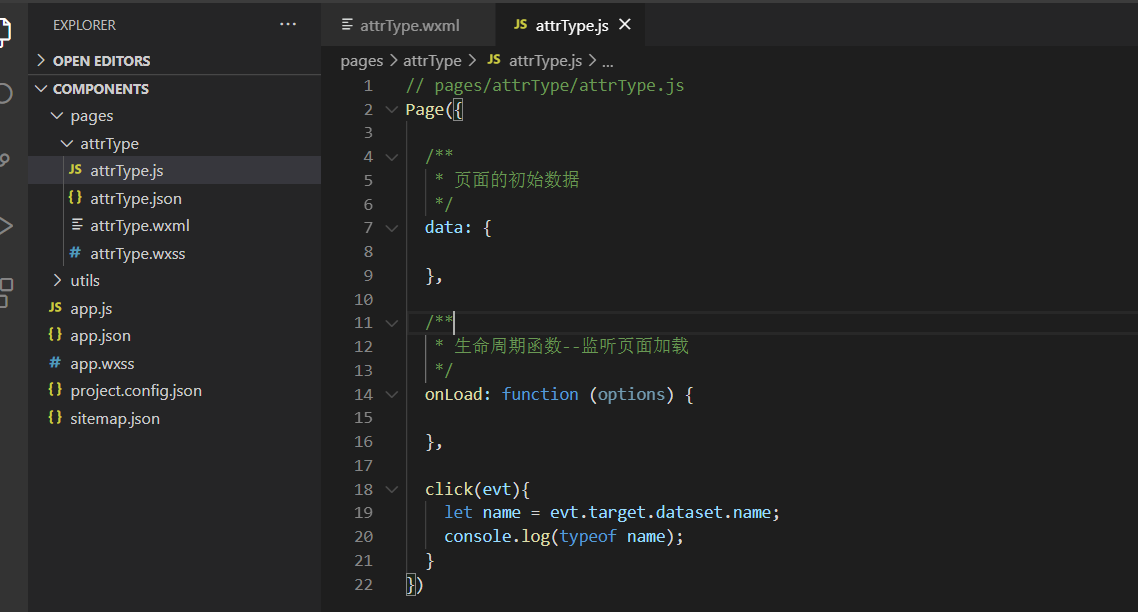1138x612 pixels.
Task: Place cursor on 'typeof' keyword
Action: [588, 536]
